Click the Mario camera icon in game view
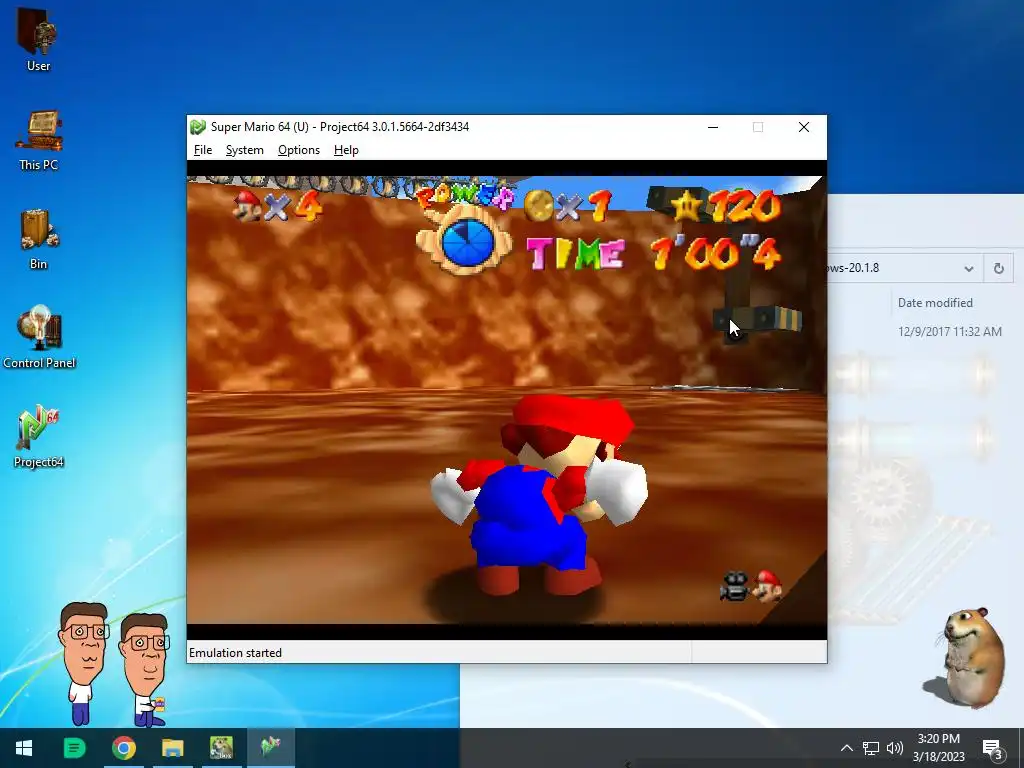 point(751,585)
